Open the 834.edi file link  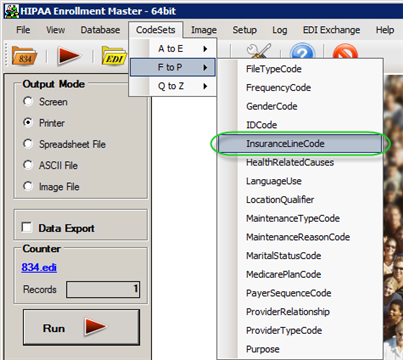39,267
